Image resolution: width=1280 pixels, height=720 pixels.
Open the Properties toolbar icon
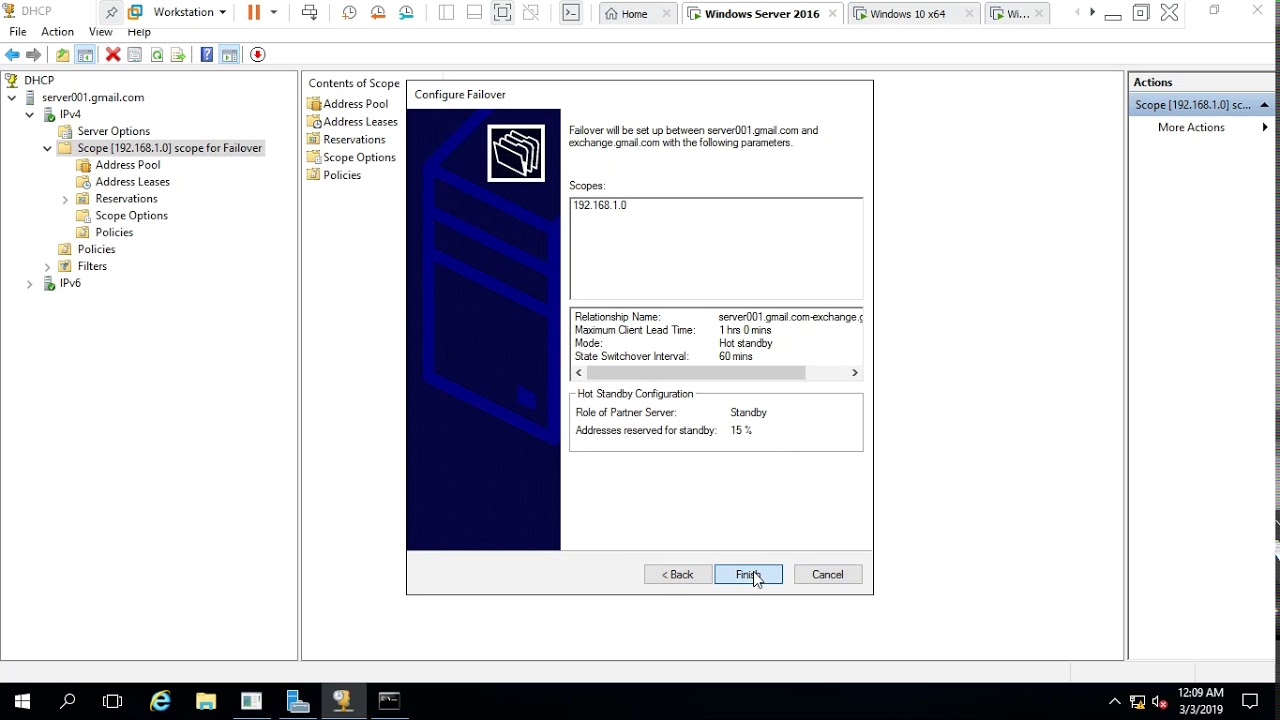[x=135, y=55]
